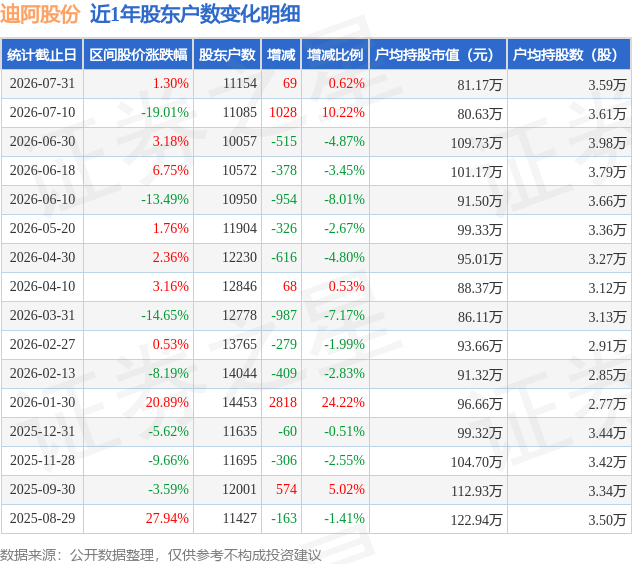Click the 数据来源 footer note
632x564 pixels.
[x=160, y=555]
